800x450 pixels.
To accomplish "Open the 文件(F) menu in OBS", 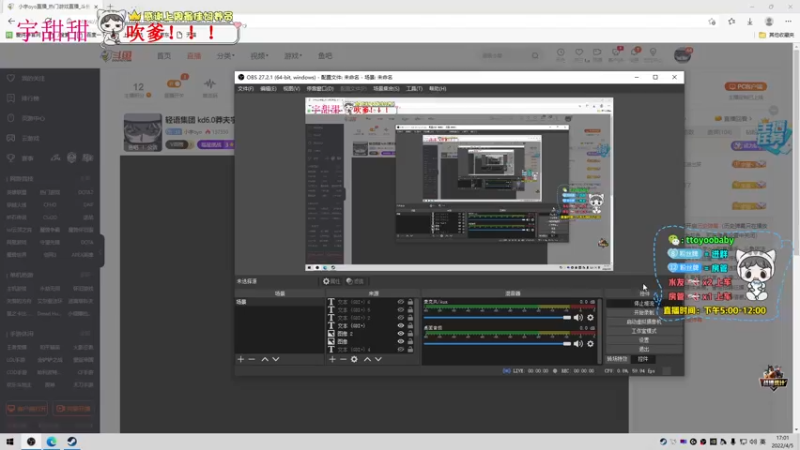I will click(x=245, y=89).
